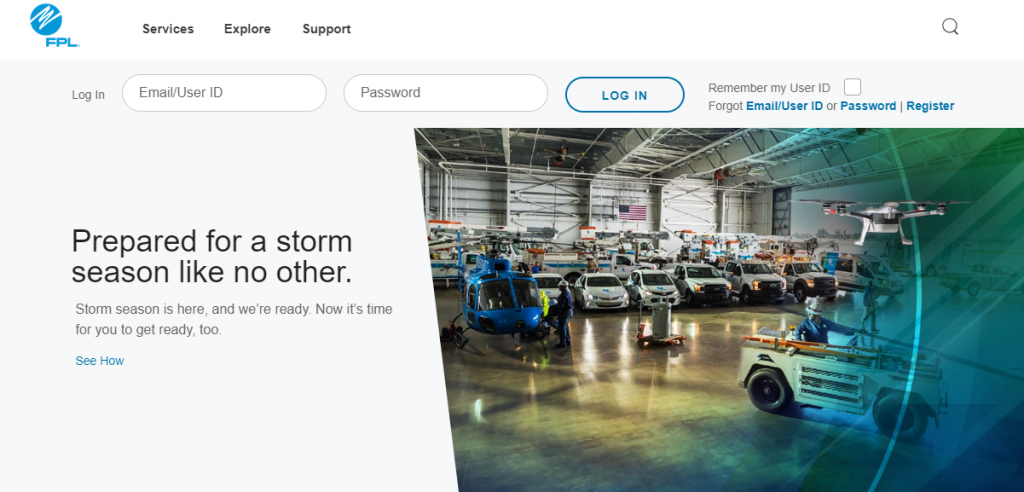Click the 'Storm season is here' paragraph
1024x492 pixels.
coord(234,320)
